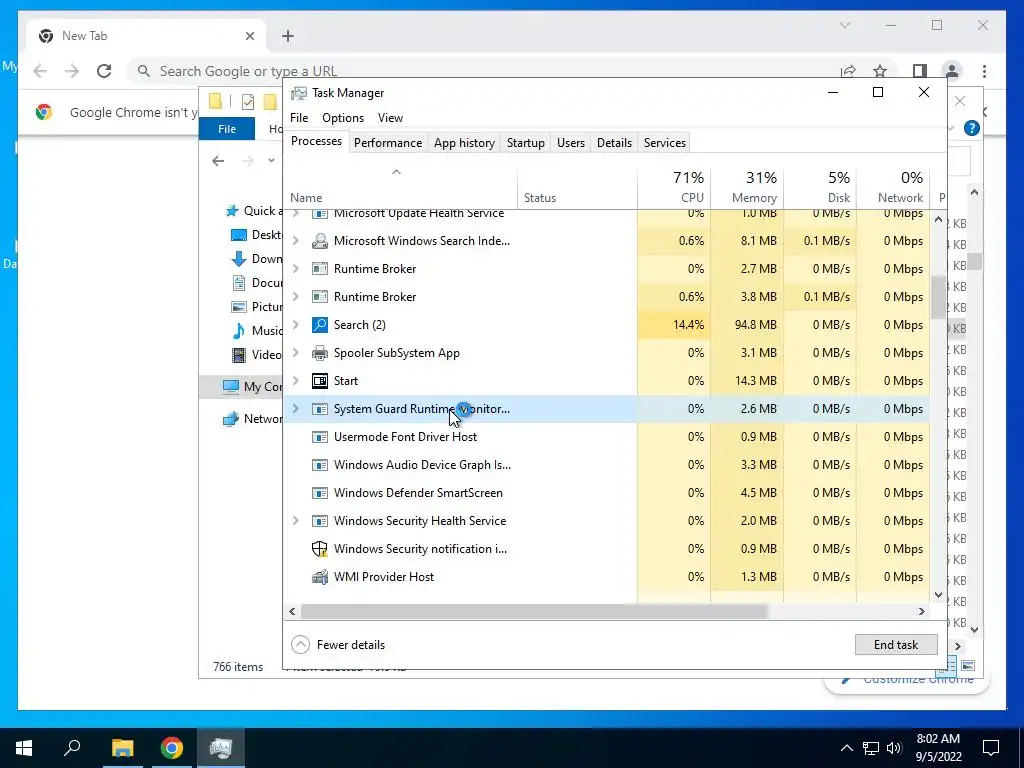Sort processes by CPU column
The height and width of the screenshot is (768, 1024).
click(674, 187)
